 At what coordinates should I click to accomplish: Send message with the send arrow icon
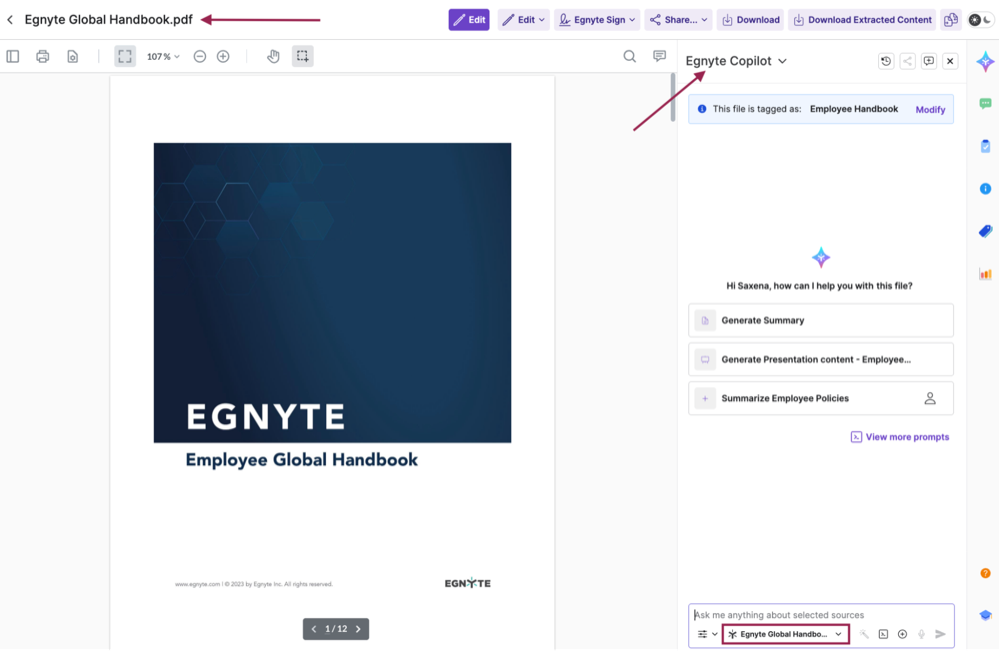coord(941,634)
